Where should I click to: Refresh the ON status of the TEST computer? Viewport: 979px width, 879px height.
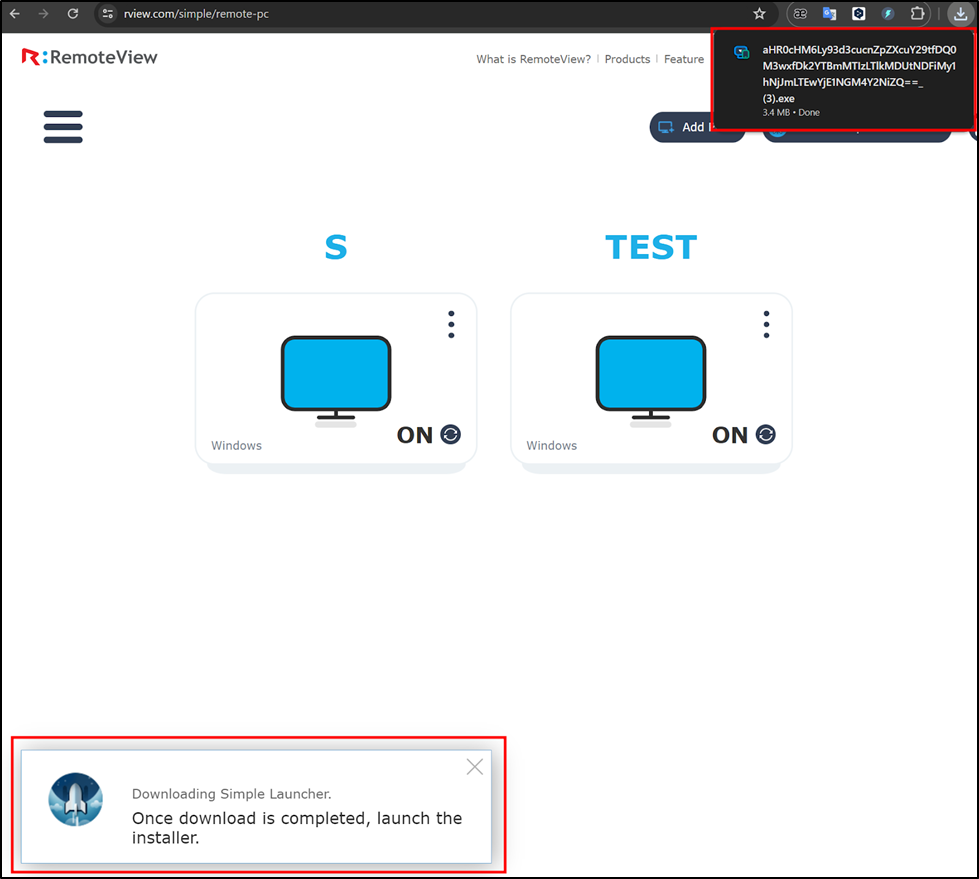point(764,434)
